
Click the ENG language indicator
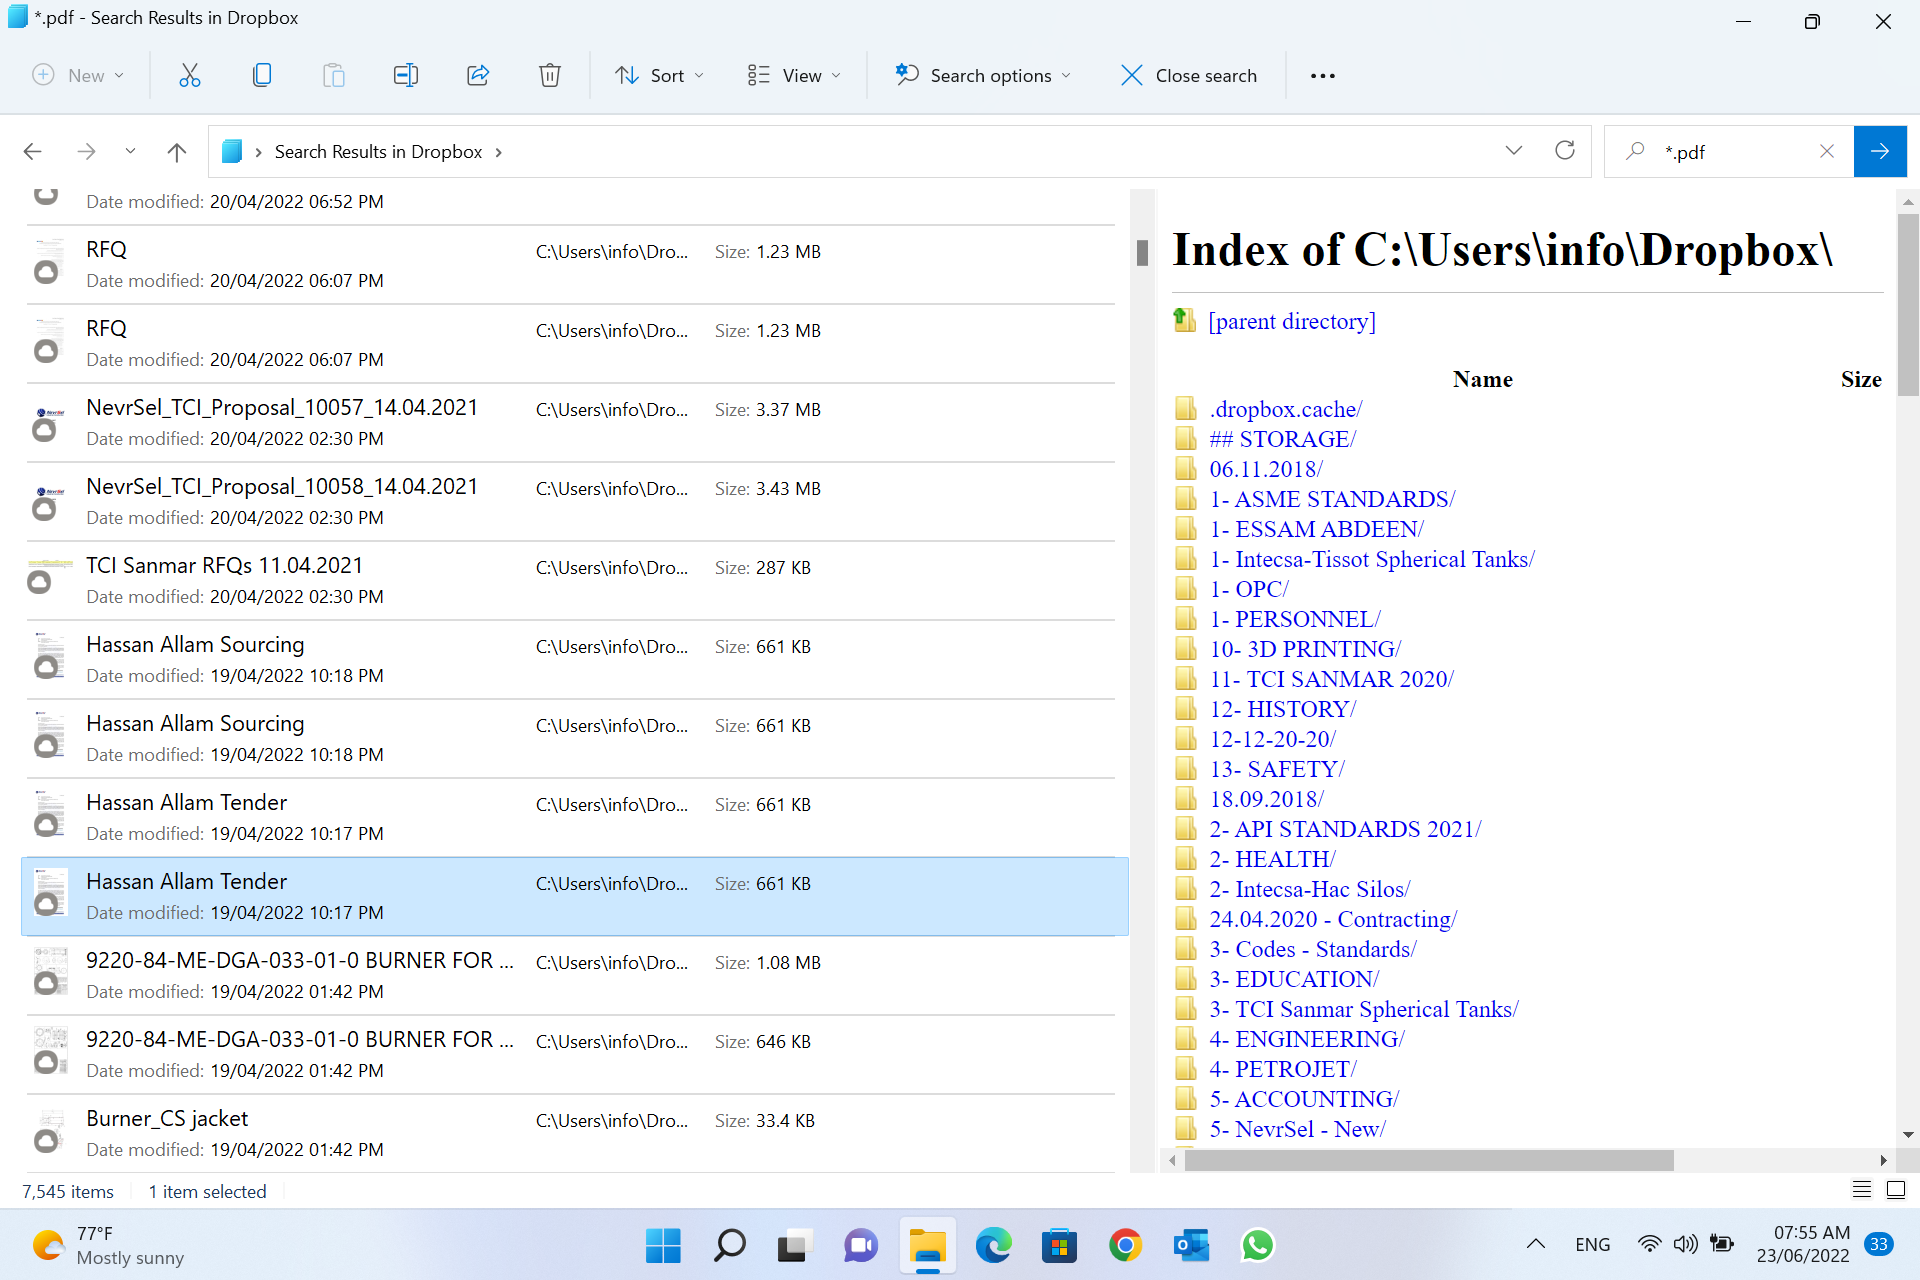tap(1592, 1245)
